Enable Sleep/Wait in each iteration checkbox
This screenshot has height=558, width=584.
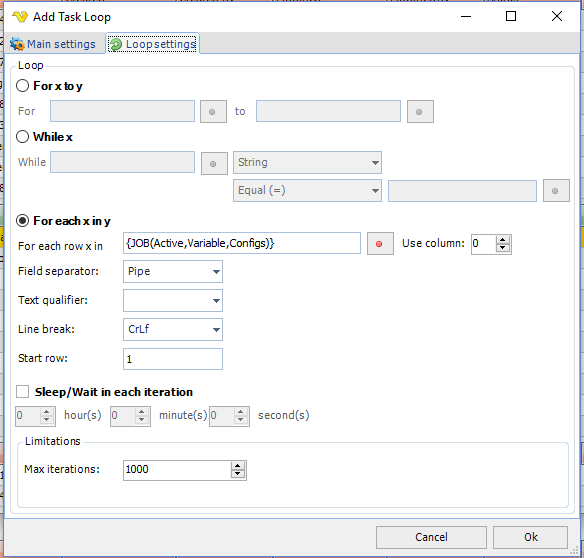click(22, 392)
